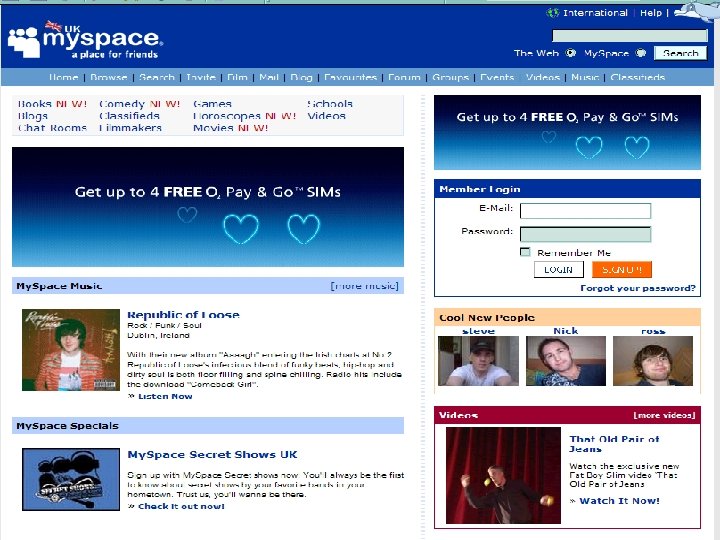Open Search in navigation bar

tap(157, 77)
